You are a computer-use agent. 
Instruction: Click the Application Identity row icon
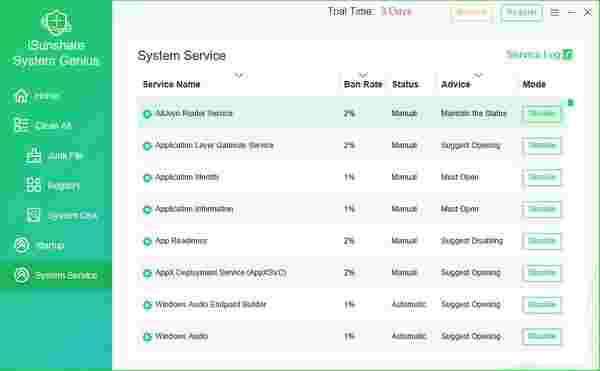point(147,177)
